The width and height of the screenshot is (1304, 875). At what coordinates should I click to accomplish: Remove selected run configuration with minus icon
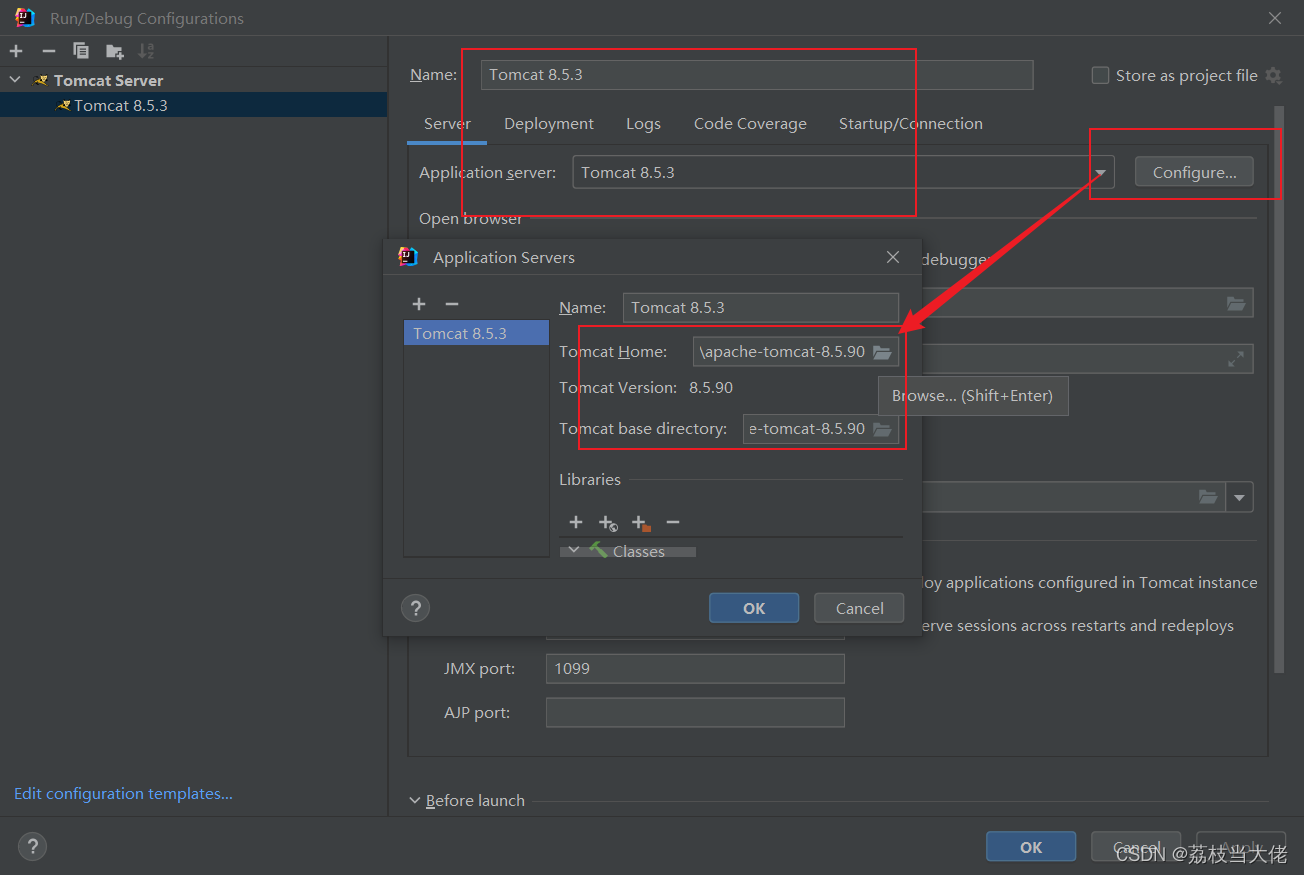[x=48, y=51]
